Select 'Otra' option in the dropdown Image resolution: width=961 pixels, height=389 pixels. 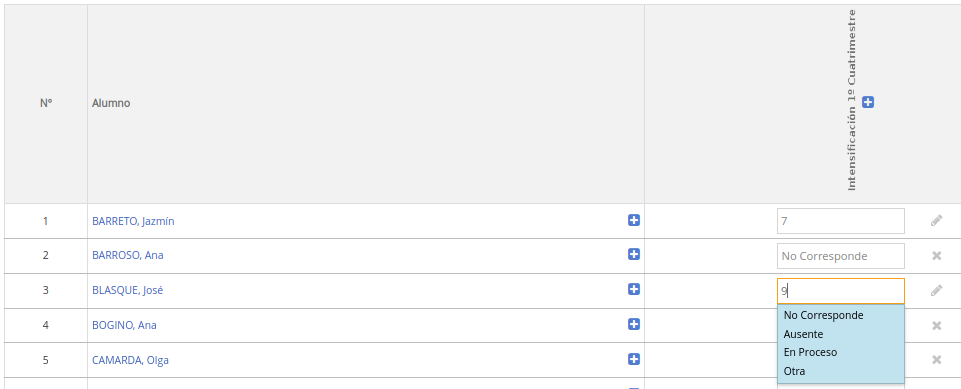point(794,371)
